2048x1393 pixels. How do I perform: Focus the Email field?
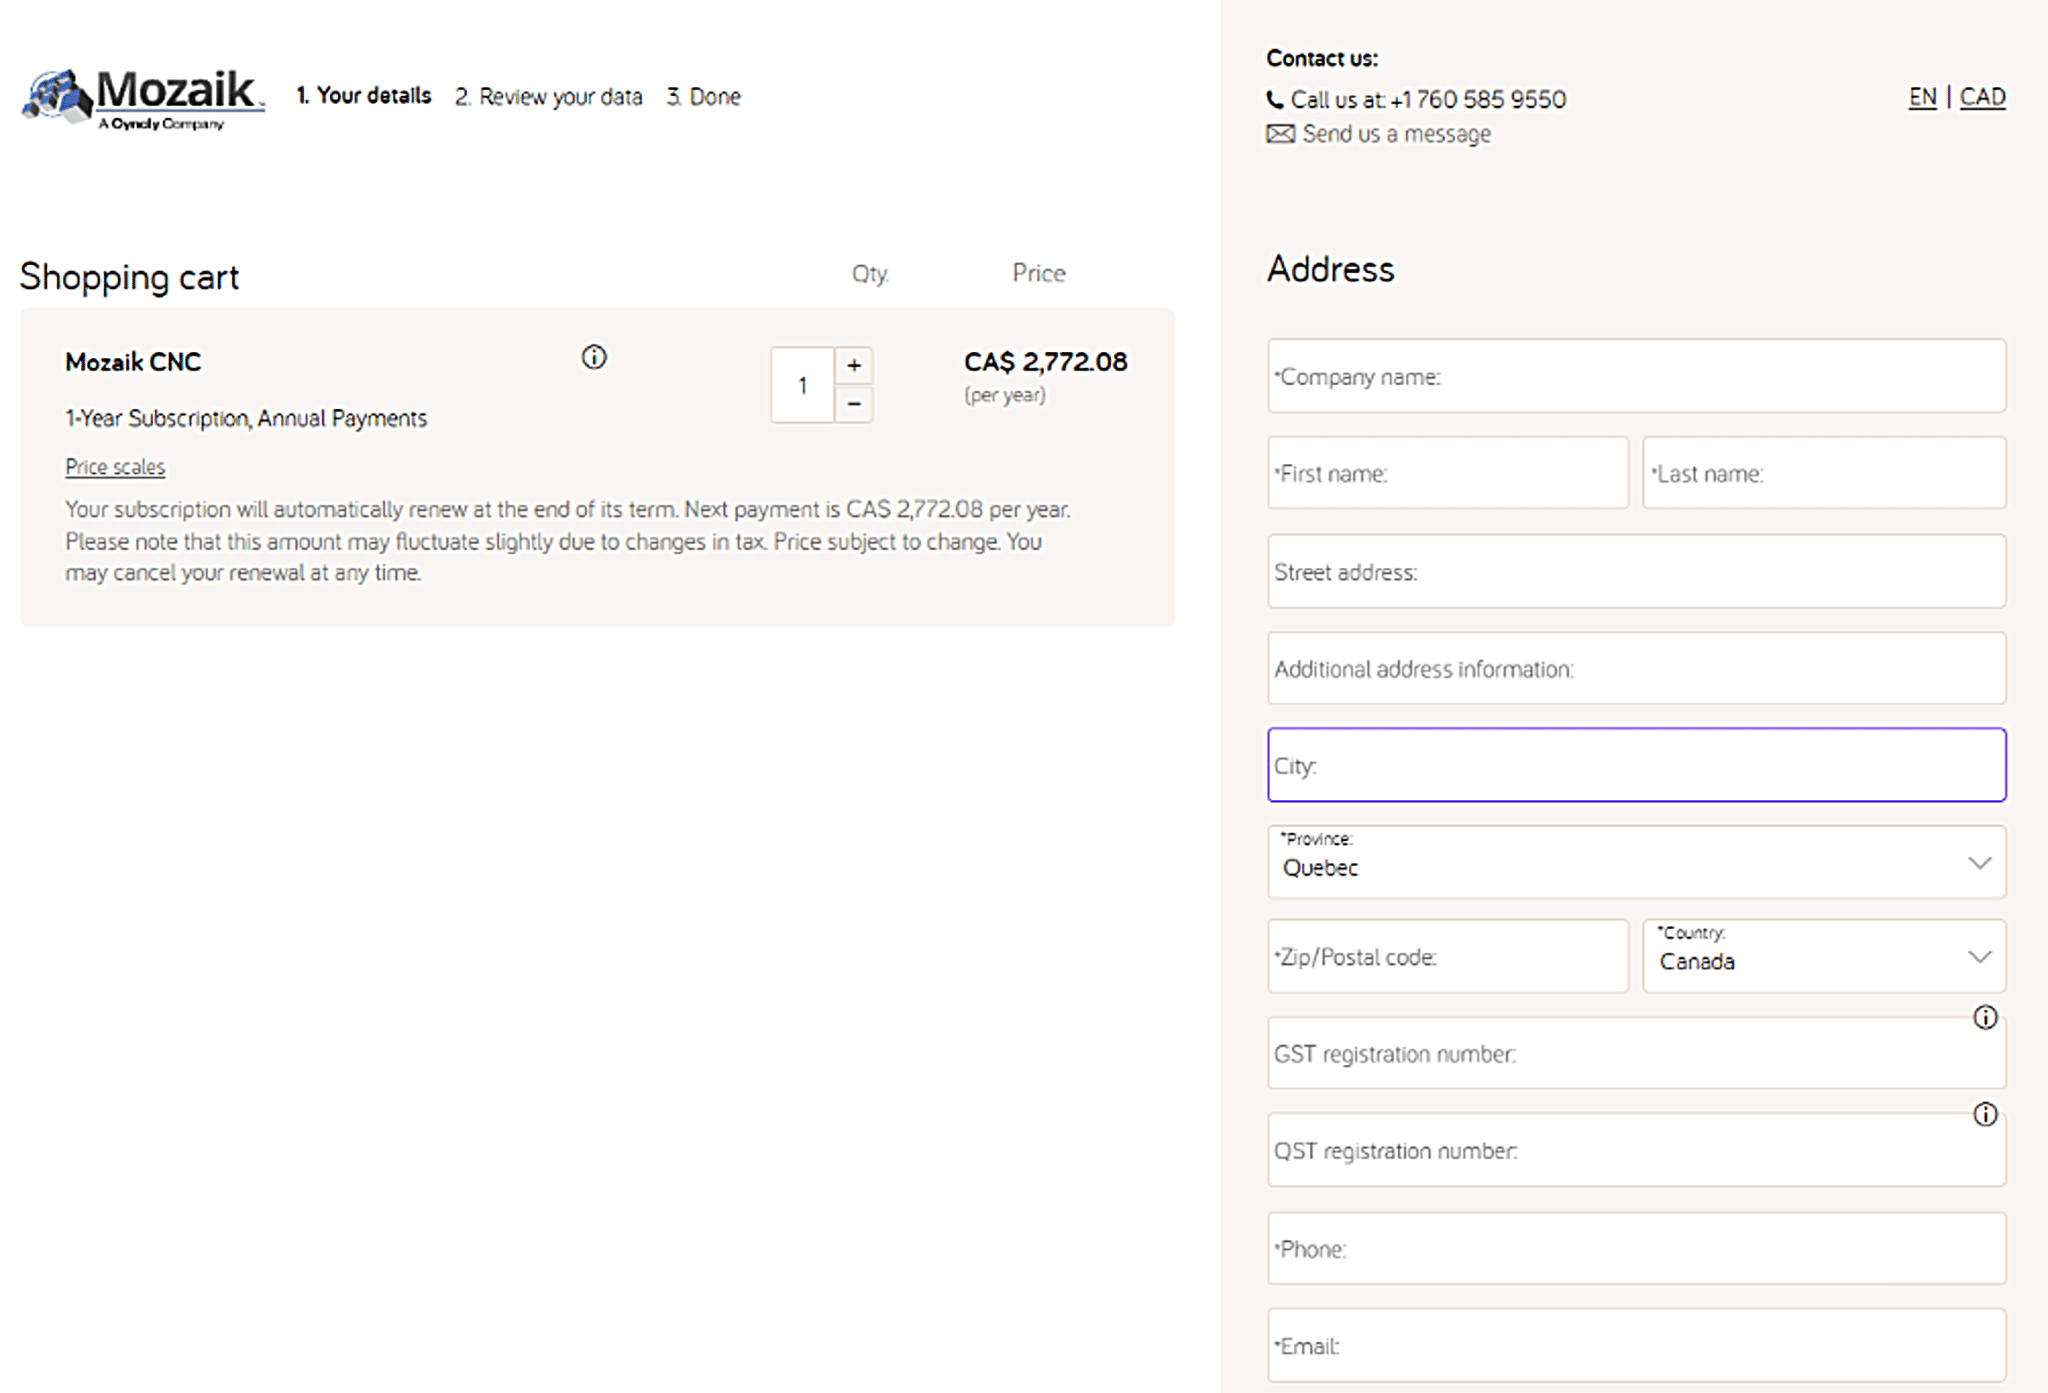click(1636, 1345)
